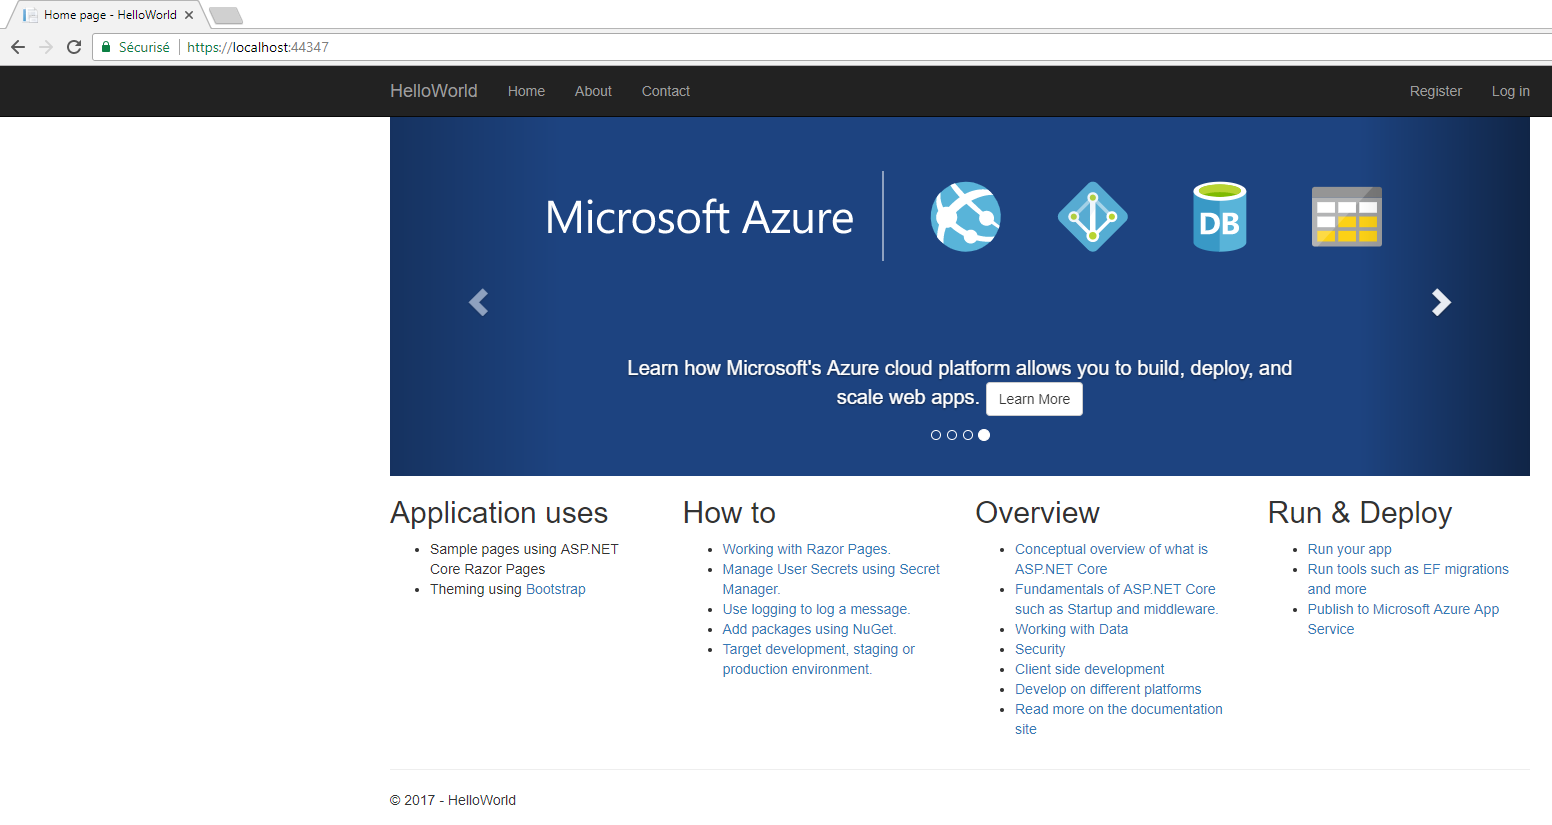The image size is (1552, 825).
Task: Select the second carousel indicator dot
Action: click(x=952, y=435)
